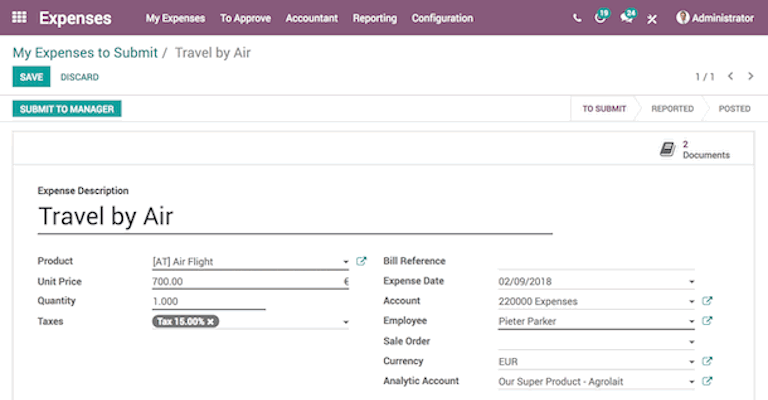Expand the Currency dropdown arrow
Viewport: 768px width, 400px height.
point(692,362)
